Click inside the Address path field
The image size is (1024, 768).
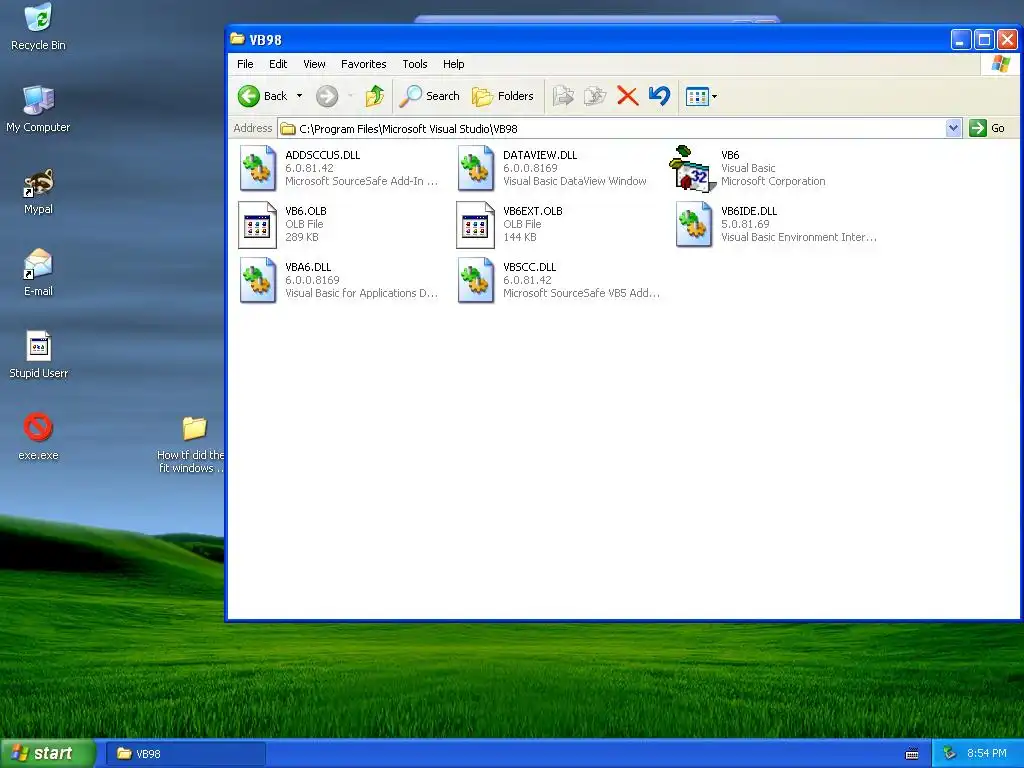click(611, 129)
